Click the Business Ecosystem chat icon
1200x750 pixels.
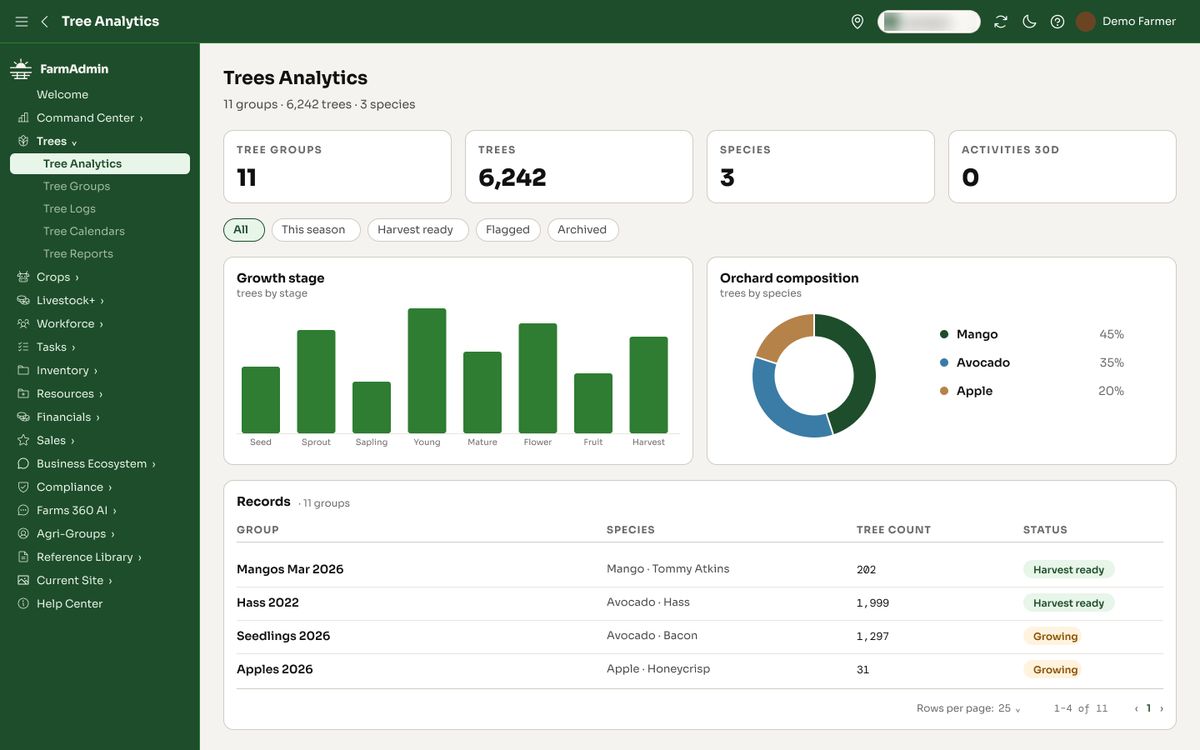tap(23, 464)
